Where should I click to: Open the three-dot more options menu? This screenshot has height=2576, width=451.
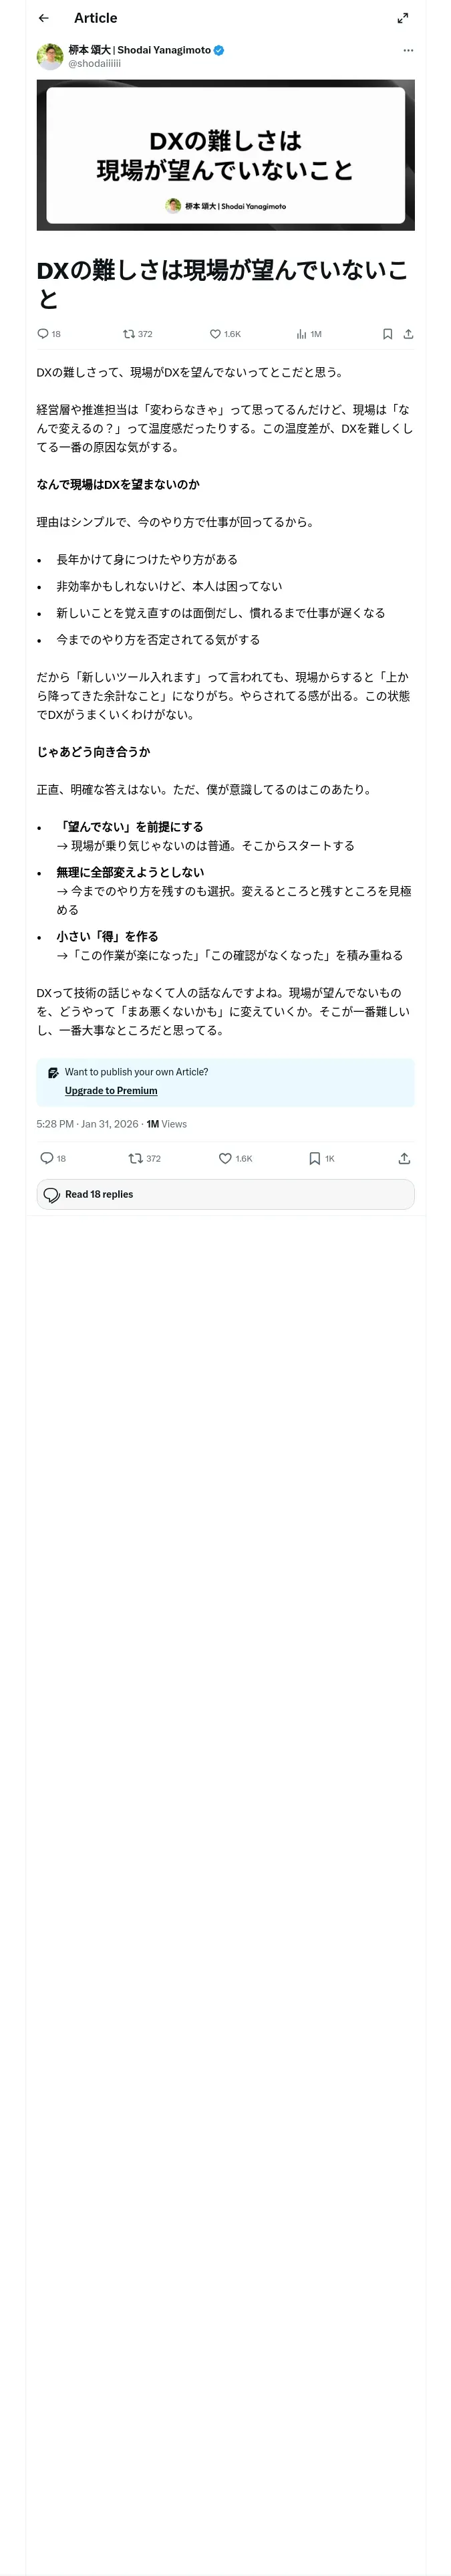click(x=408, y=50)
